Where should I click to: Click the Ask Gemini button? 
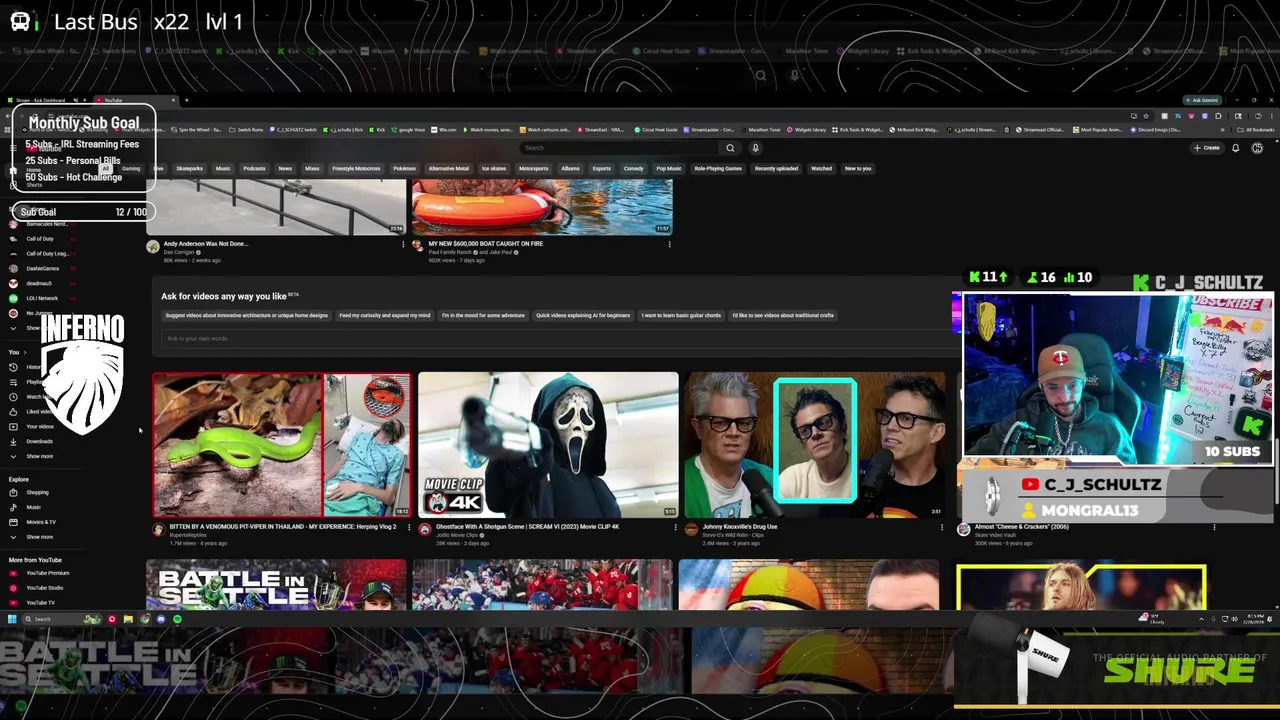click(x=1202, y=100)
